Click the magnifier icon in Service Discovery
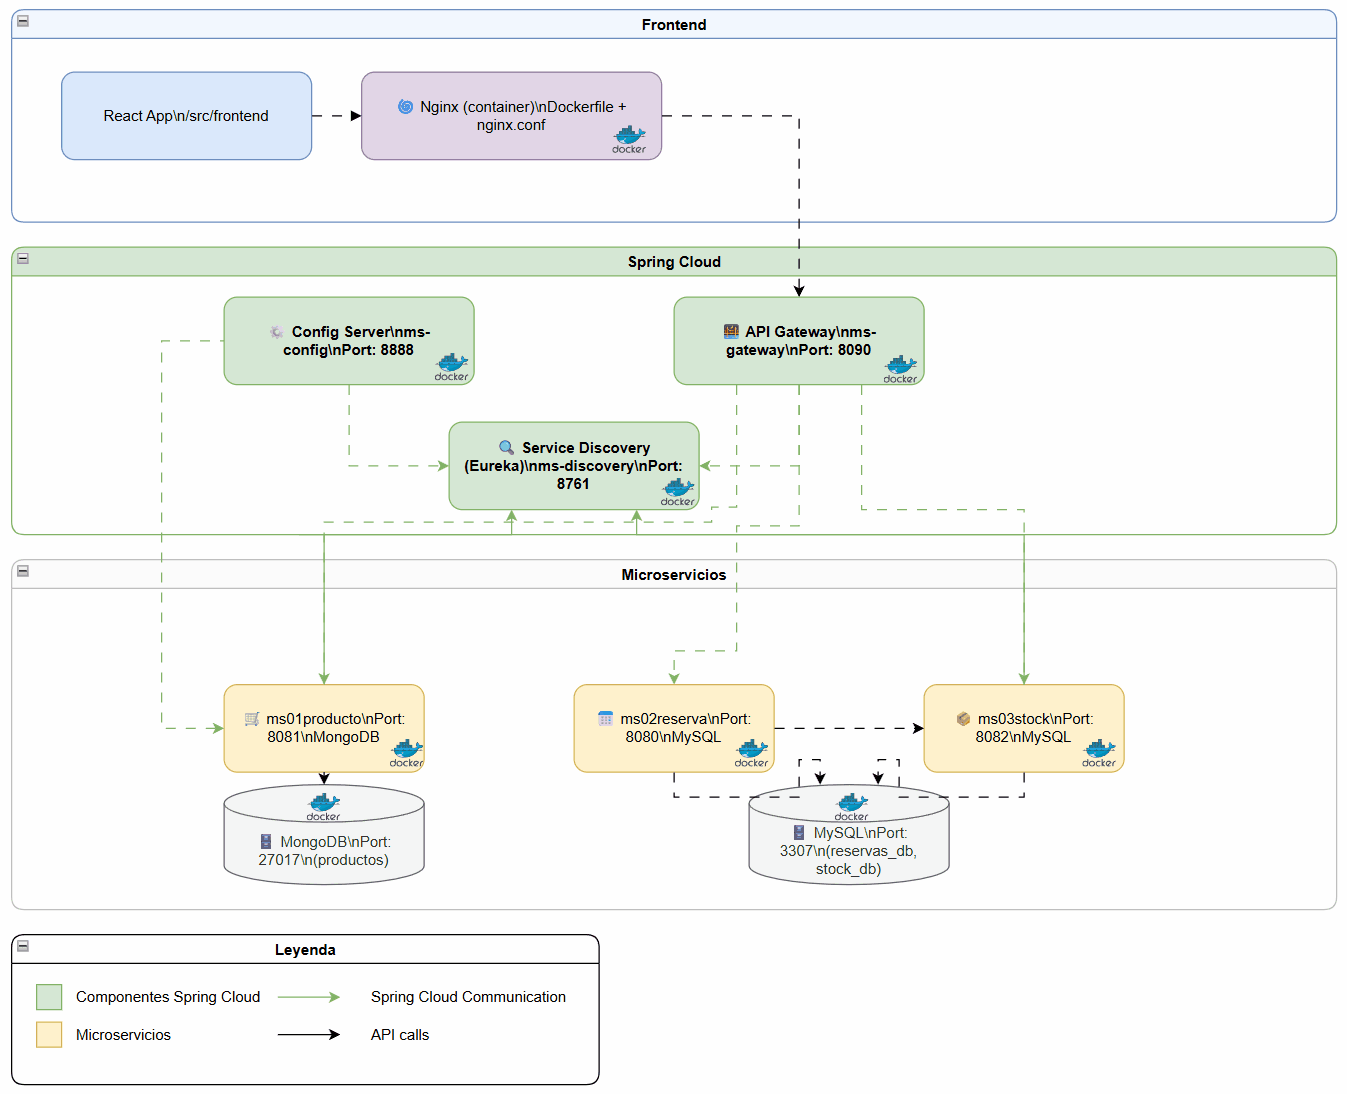This screenshot has width=1347, height=1094. 507,447
